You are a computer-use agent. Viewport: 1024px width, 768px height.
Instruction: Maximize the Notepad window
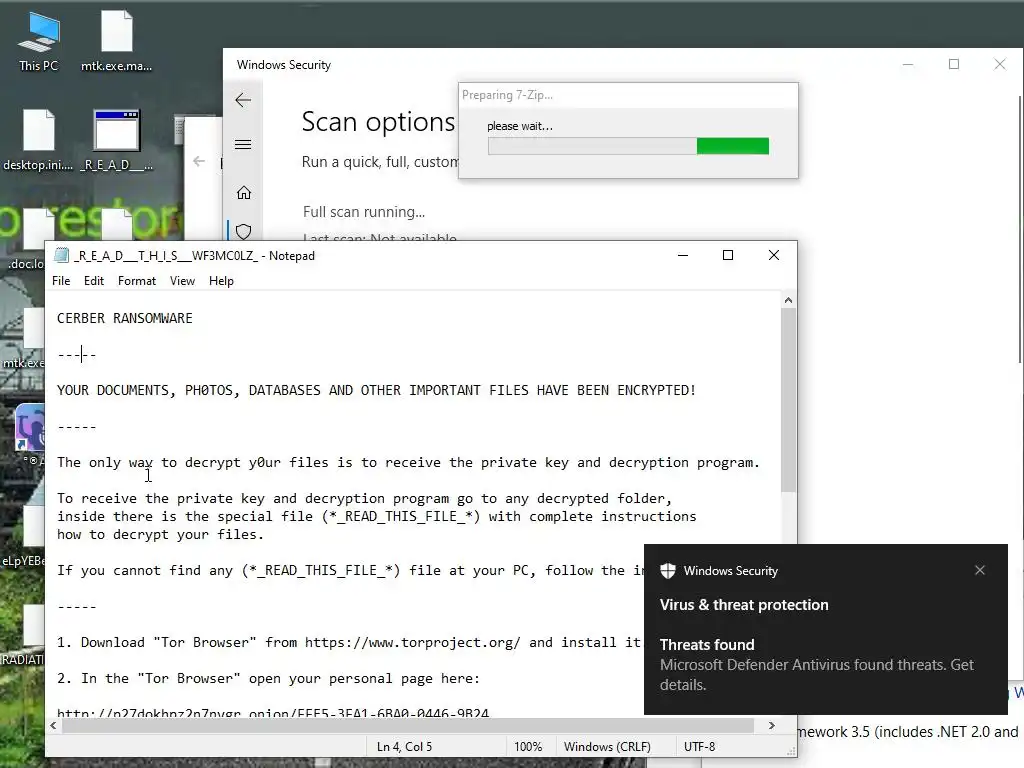[728, 255]
